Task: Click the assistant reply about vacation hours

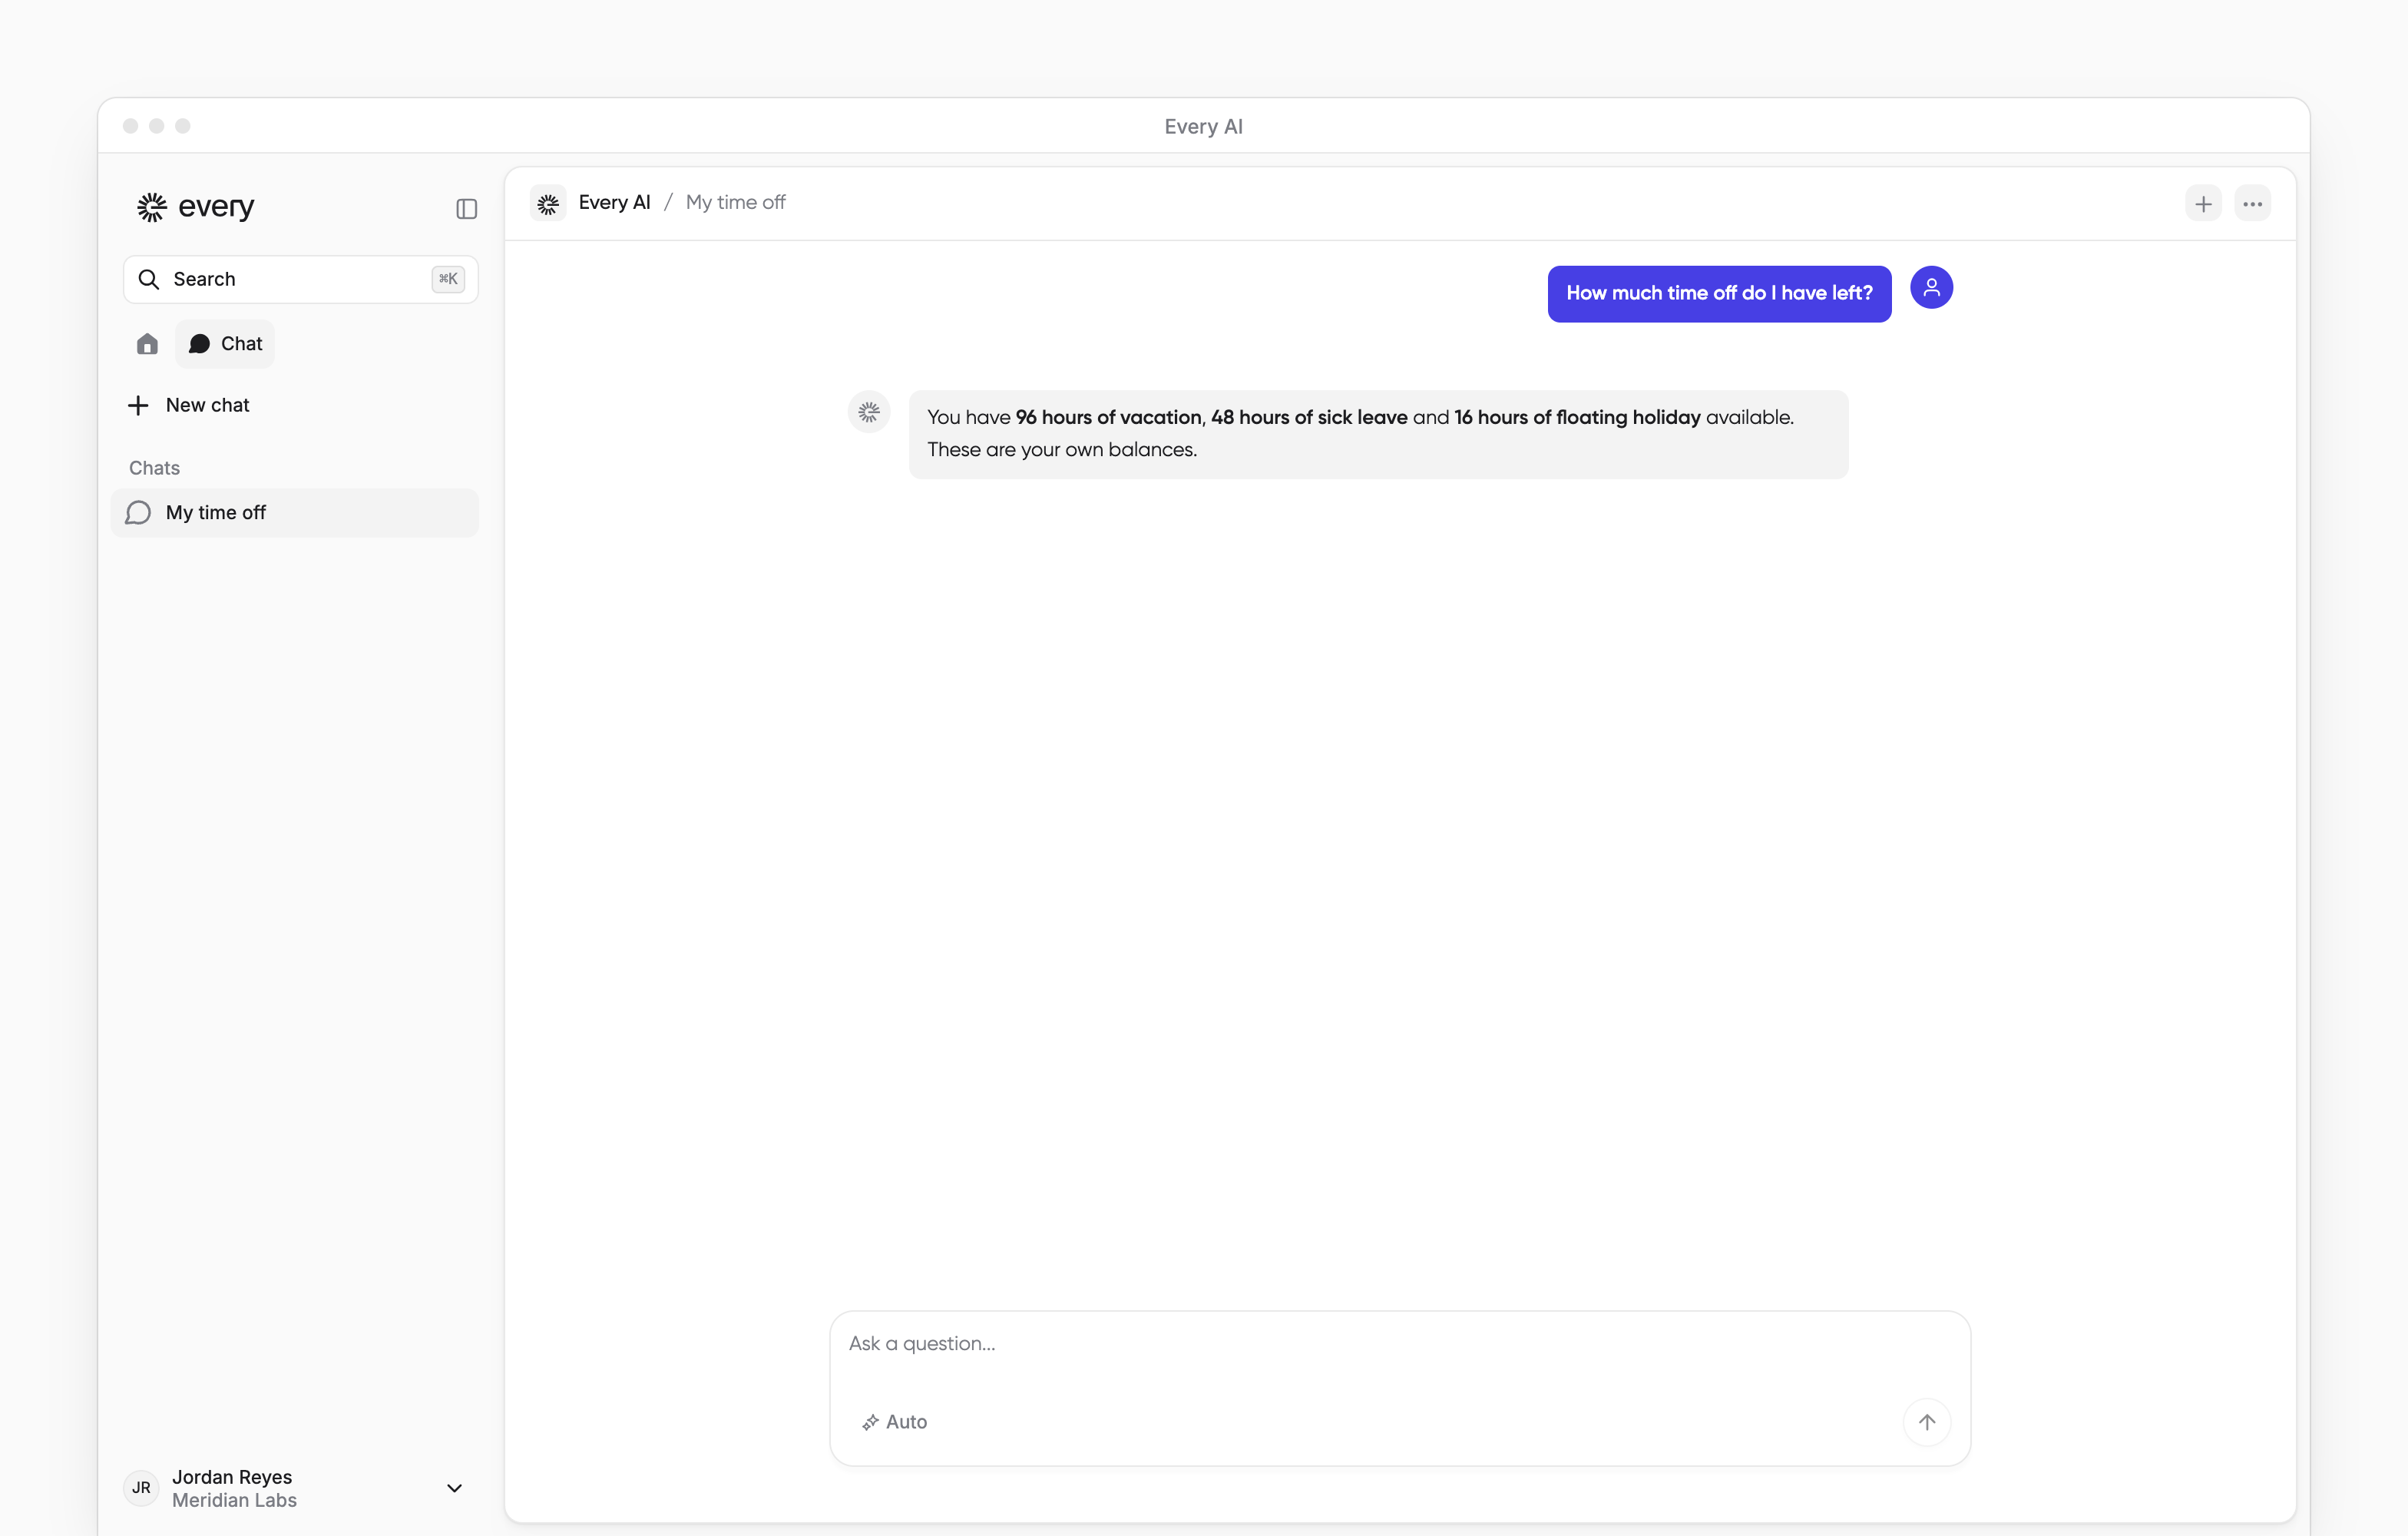Action: coord(1378,434)
